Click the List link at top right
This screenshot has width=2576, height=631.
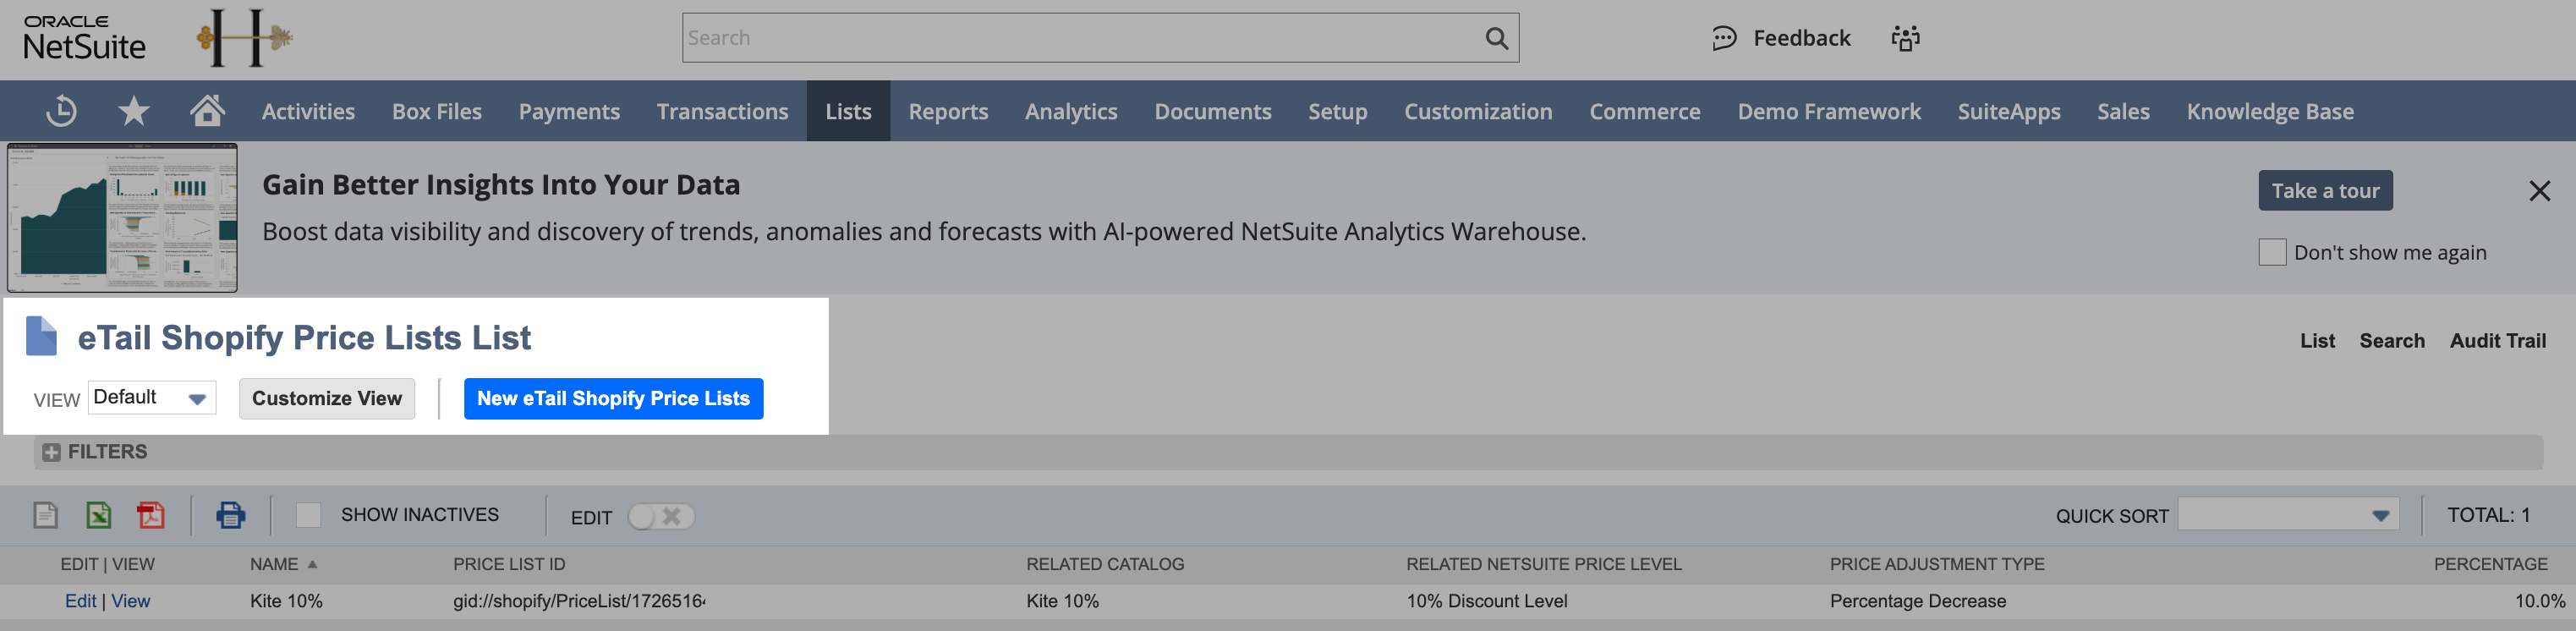point(2317,341)
